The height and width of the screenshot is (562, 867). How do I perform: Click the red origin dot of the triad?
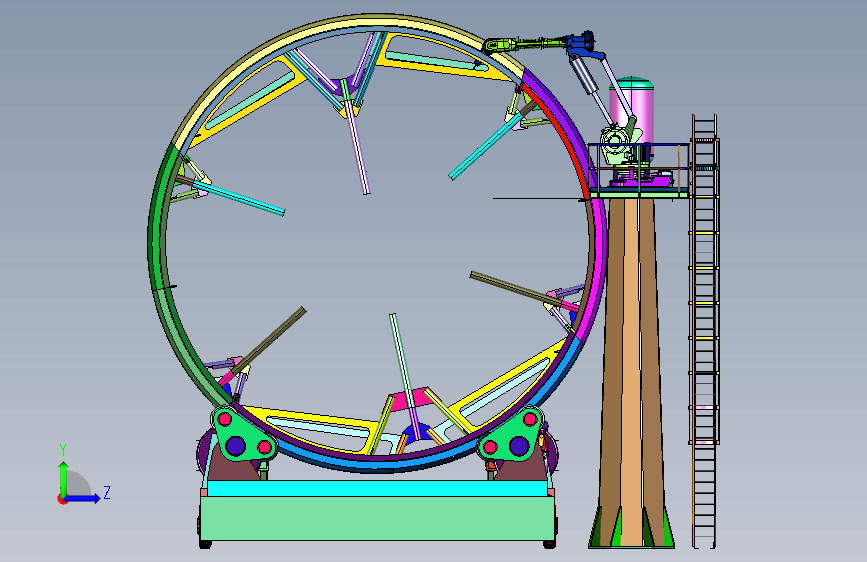61,499
